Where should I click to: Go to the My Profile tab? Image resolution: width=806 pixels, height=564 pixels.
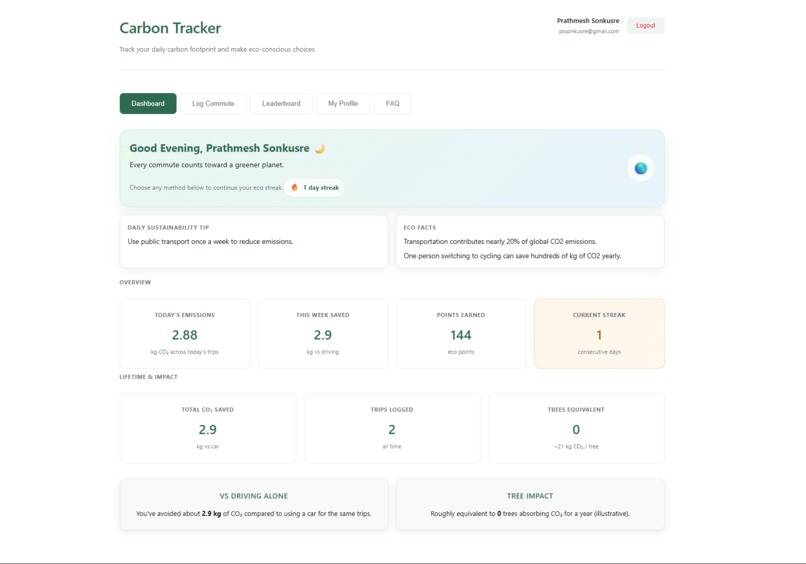click(343, 103)
